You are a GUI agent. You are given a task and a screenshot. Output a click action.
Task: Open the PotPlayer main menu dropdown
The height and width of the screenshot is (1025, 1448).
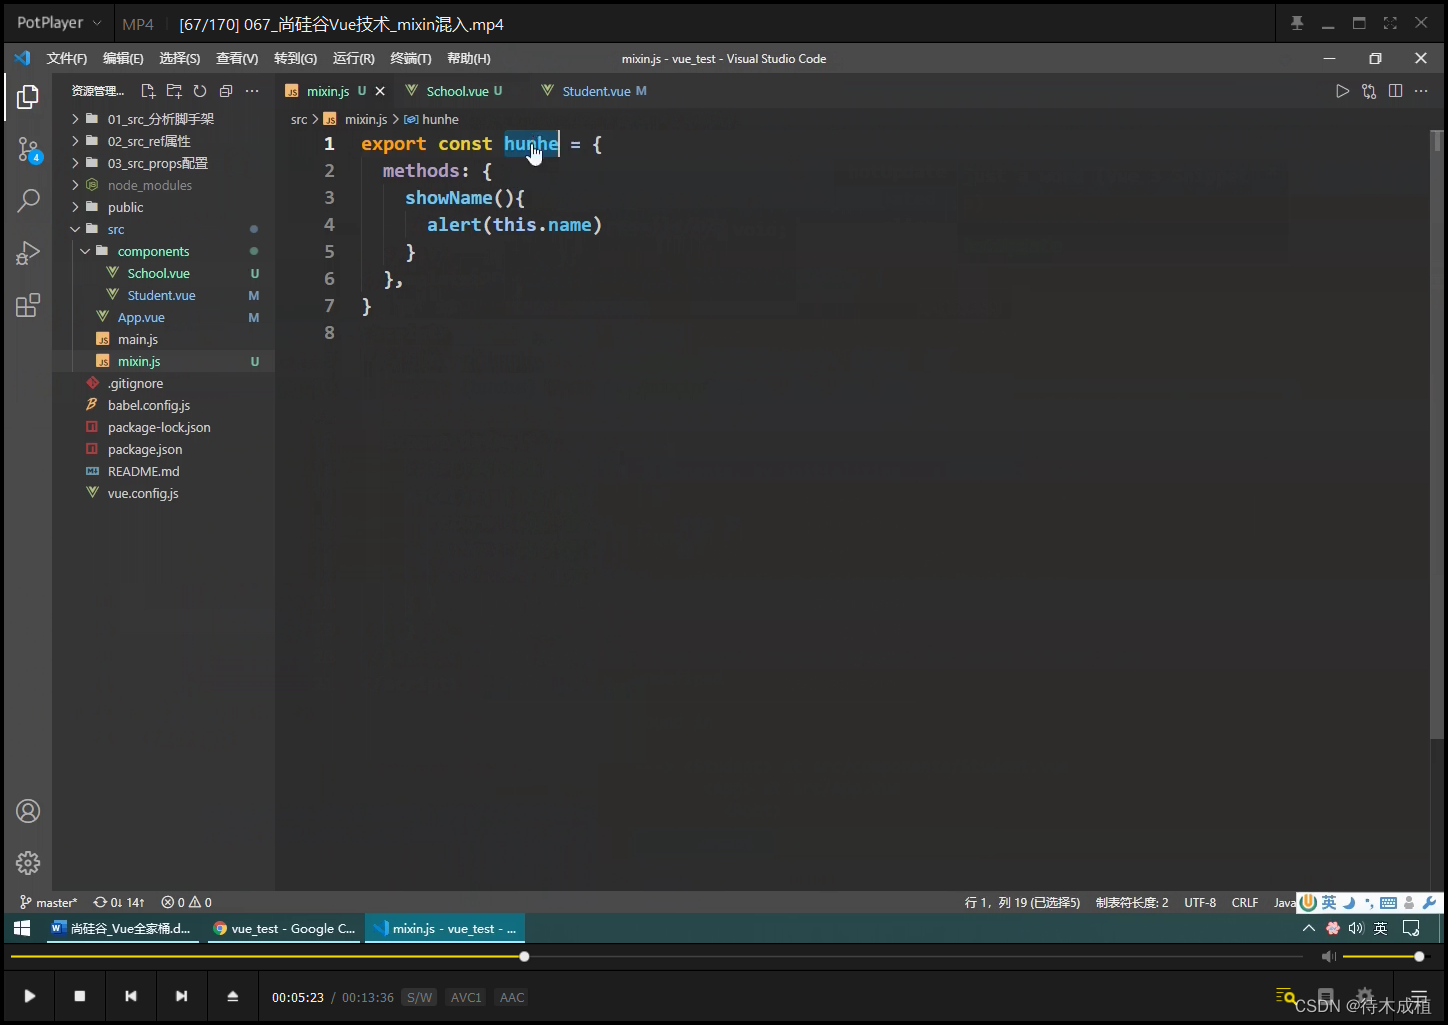click(59, 23)
